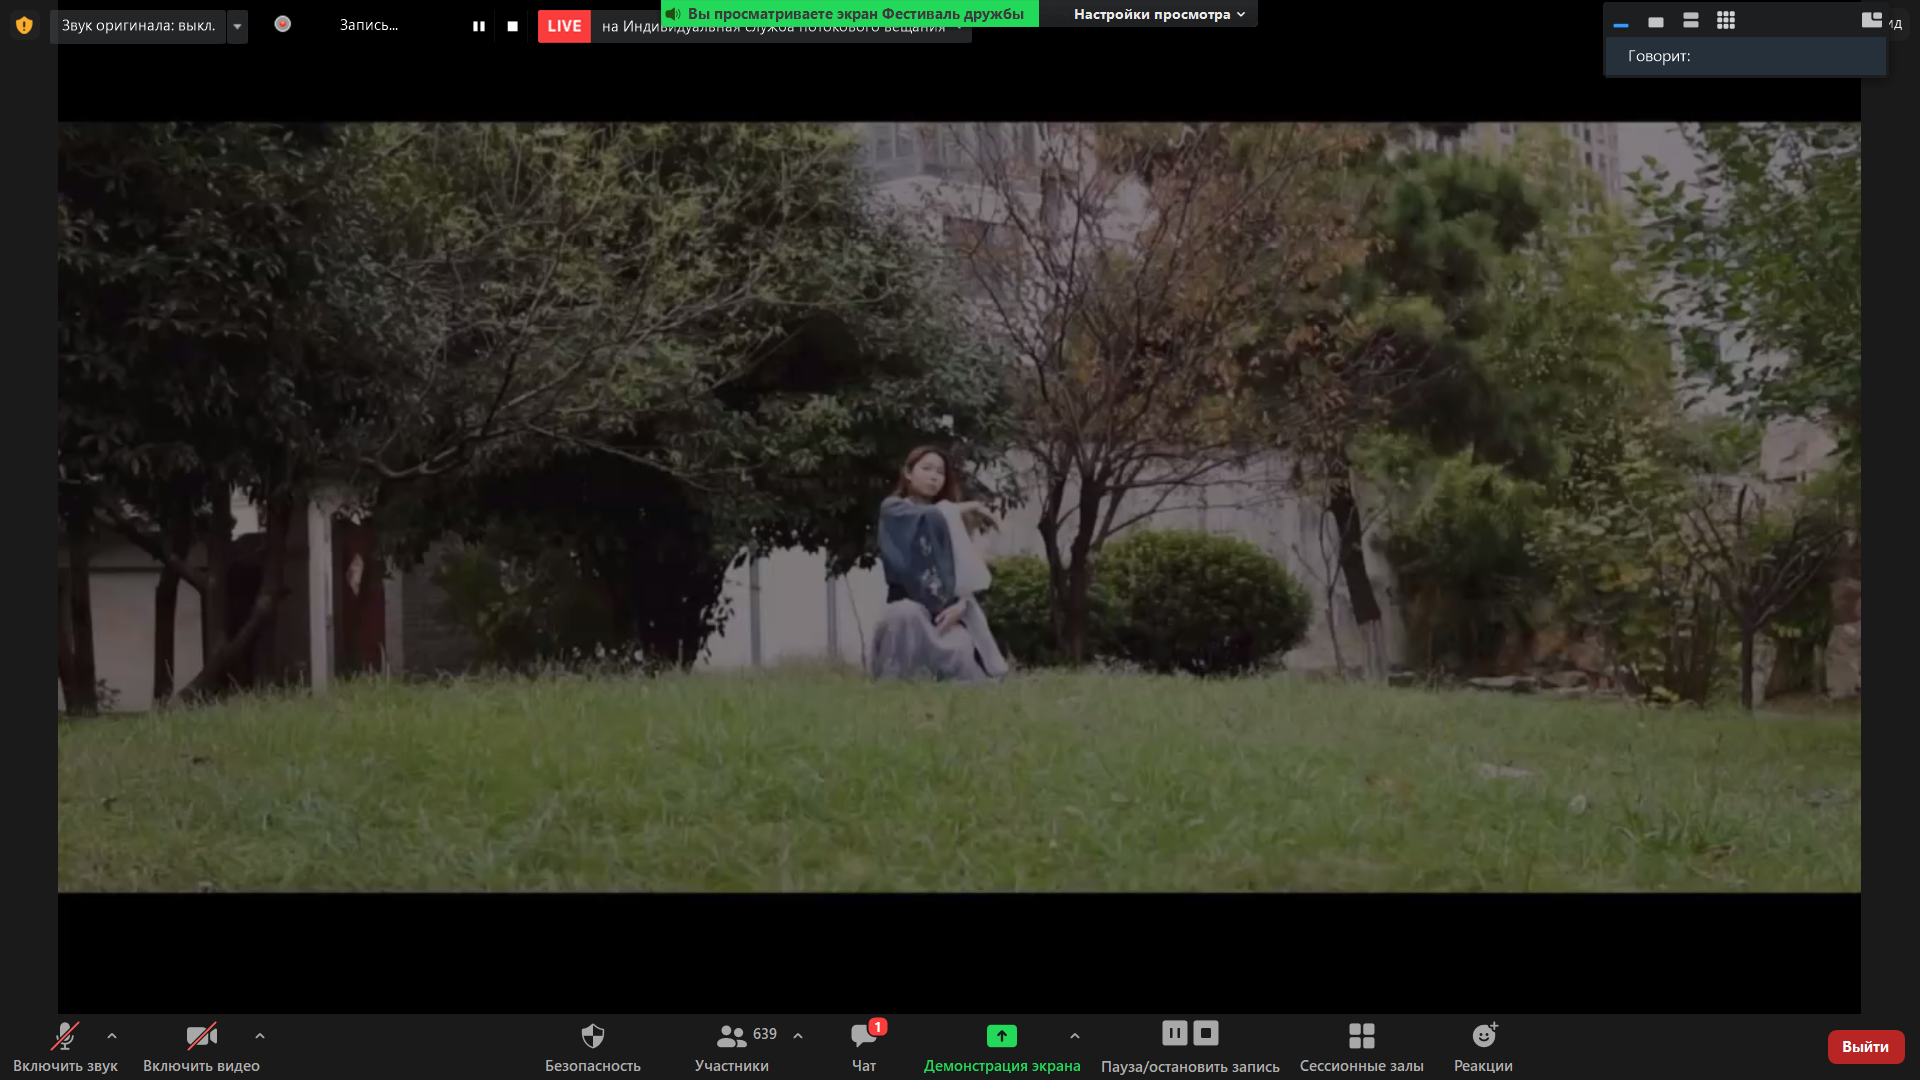Open the Чат panel
The height and width of the screenshot is (1080, 1920).
tap(864, 1047)
